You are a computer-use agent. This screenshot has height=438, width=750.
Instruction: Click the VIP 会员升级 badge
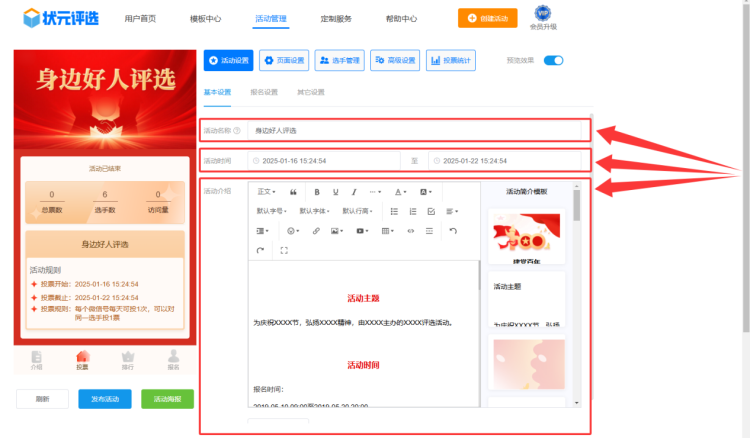pos(543,17)
